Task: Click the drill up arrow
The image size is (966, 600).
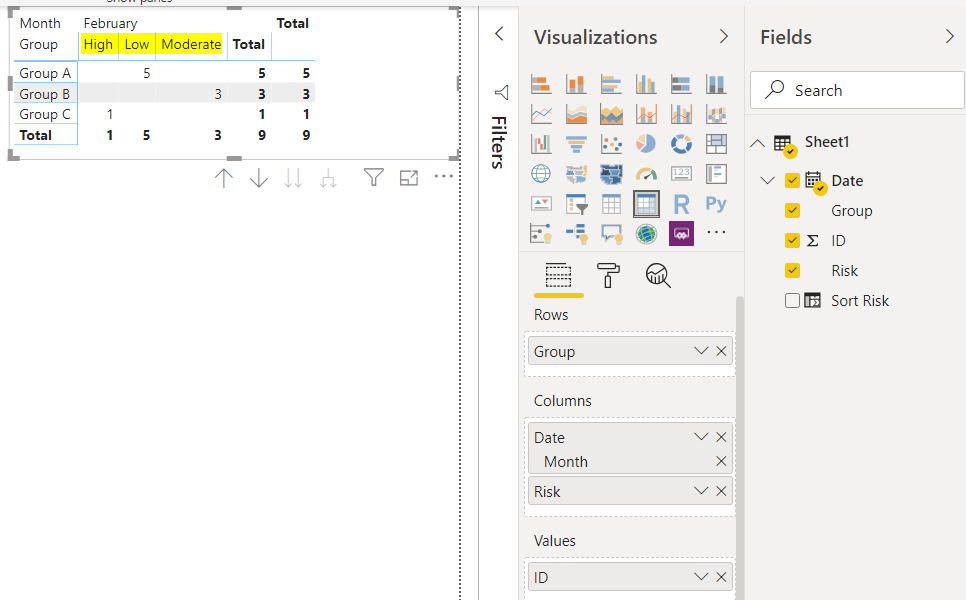Action: [224, 178]
